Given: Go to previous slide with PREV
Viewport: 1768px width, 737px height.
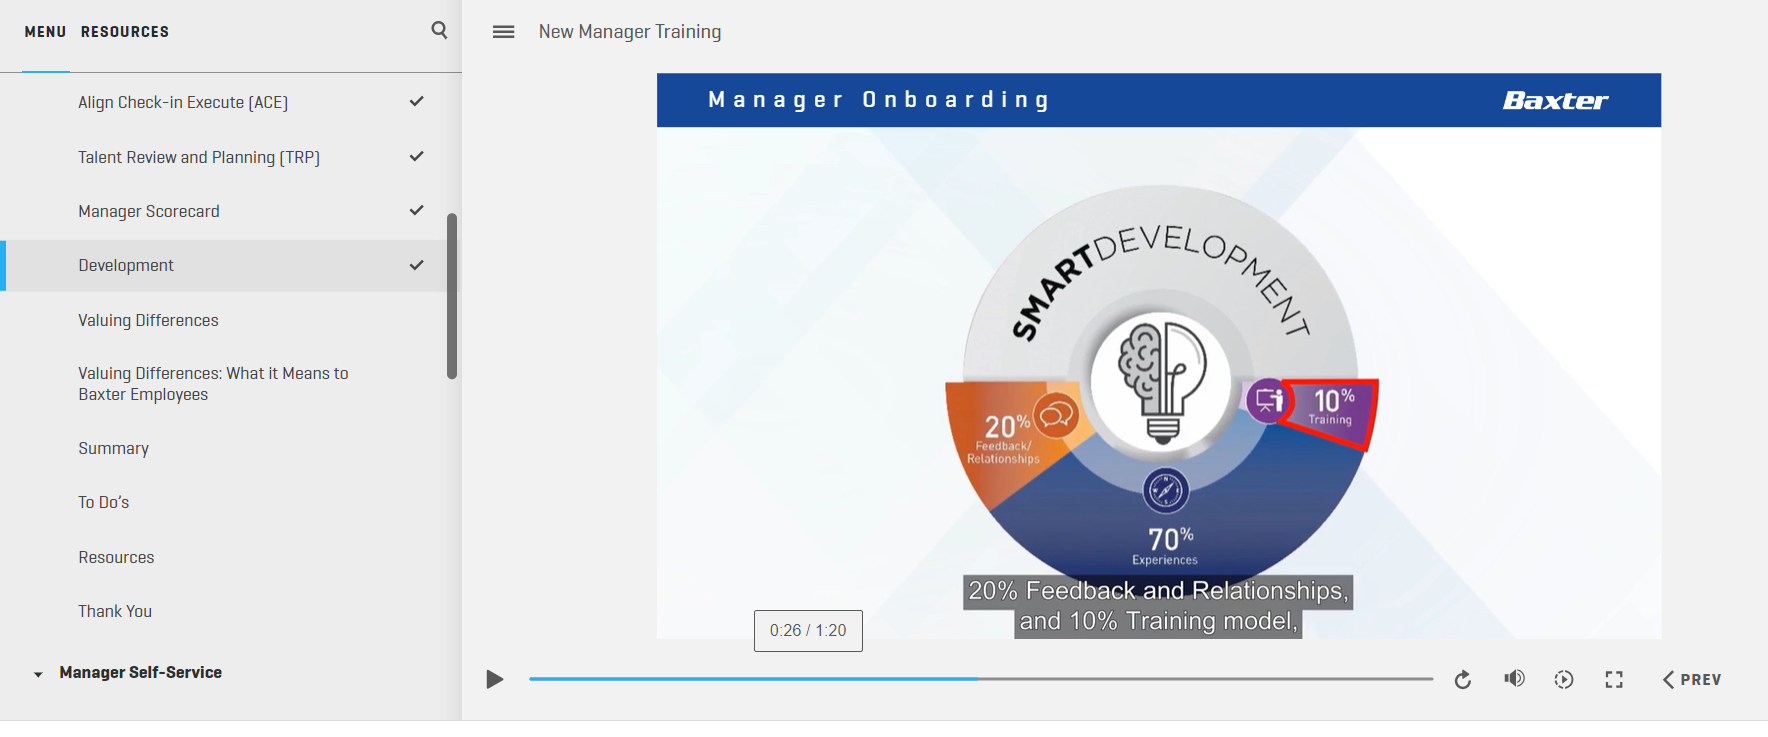Looking at the screenshot, I should pyautogui.click(x=1692, y=680).
